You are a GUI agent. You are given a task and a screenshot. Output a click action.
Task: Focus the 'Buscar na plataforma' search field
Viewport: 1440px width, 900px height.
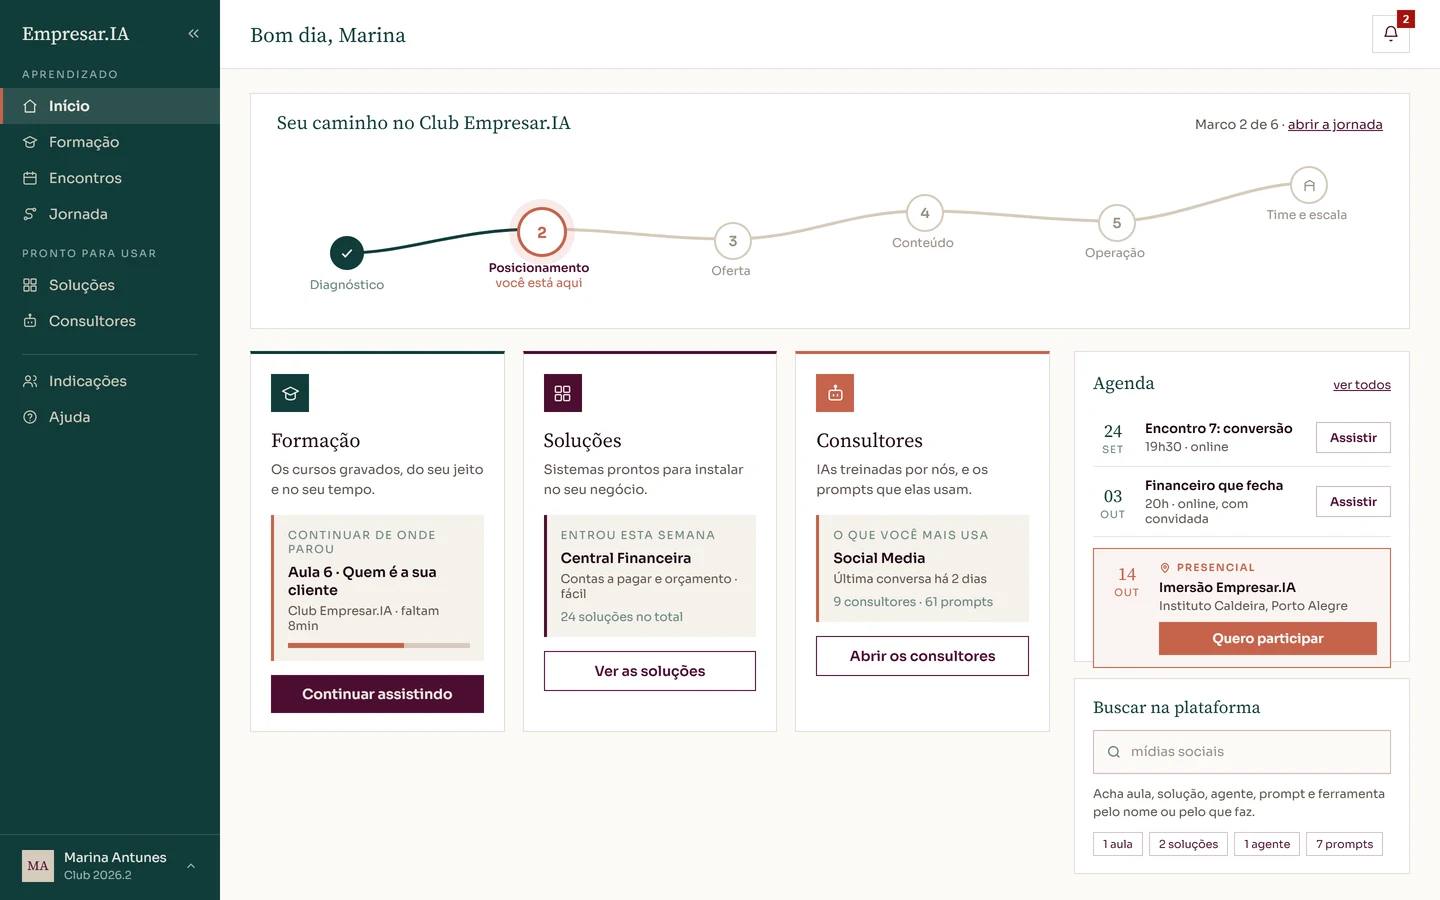[1242, 752]
